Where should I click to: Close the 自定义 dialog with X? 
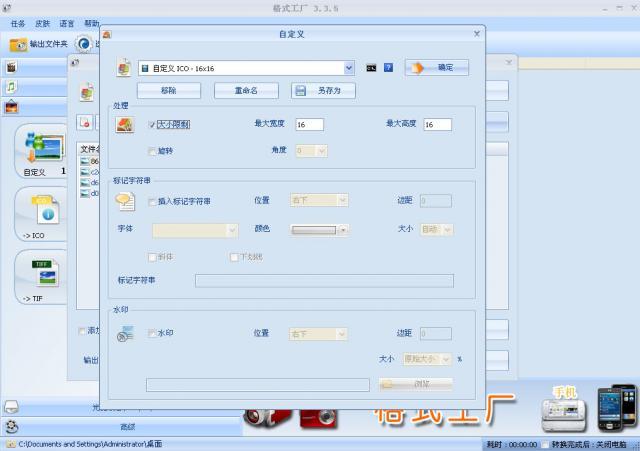[477, 34]
